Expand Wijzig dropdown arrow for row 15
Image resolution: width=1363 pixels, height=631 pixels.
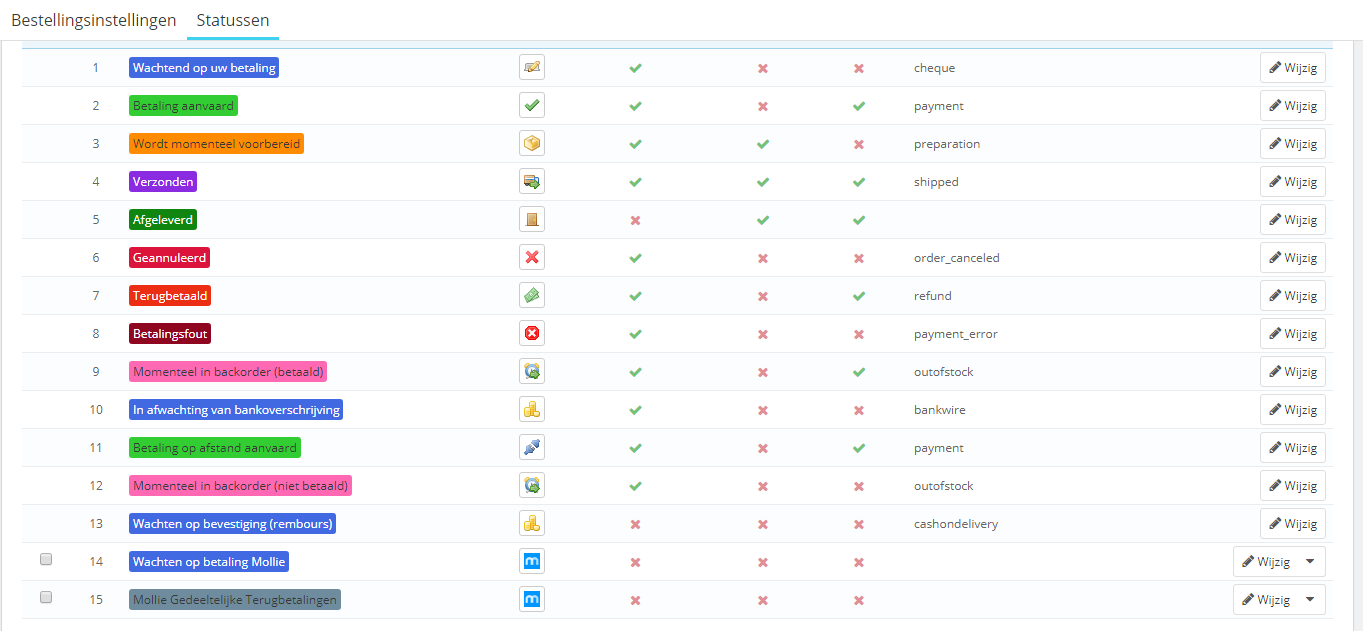pos(1310,600)
